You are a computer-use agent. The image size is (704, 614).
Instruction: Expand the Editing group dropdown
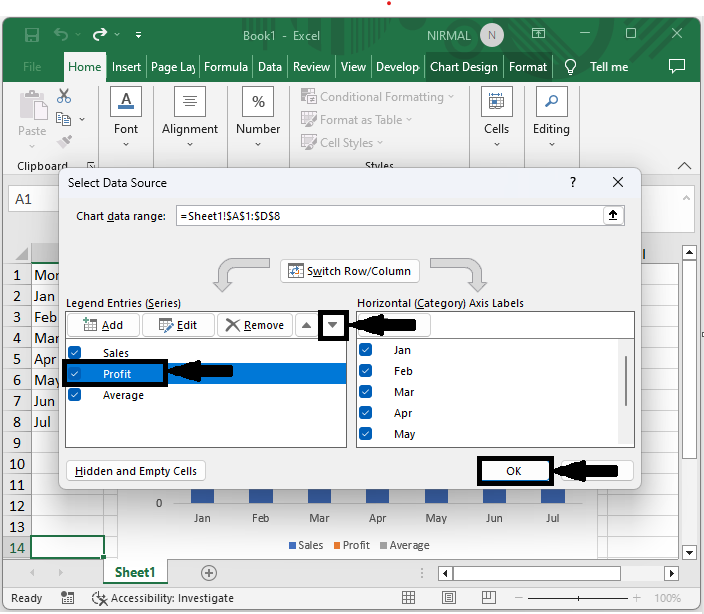click(551, 145)
